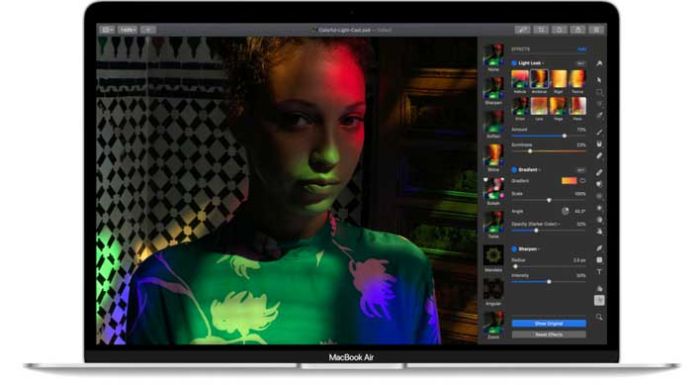Select the Arrange arrow tool
The width and height of the screenshot is (700, 385).
[599, 80]
